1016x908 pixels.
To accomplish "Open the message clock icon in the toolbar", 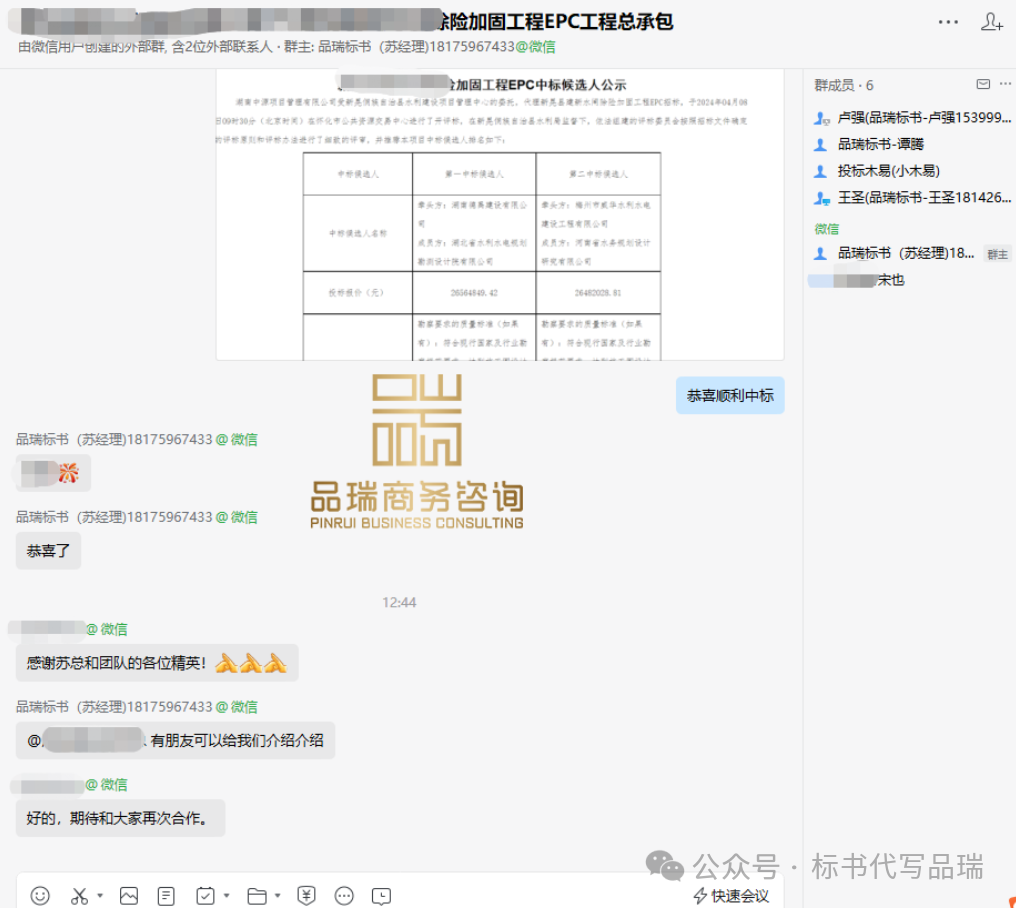I will click(382, 896).
